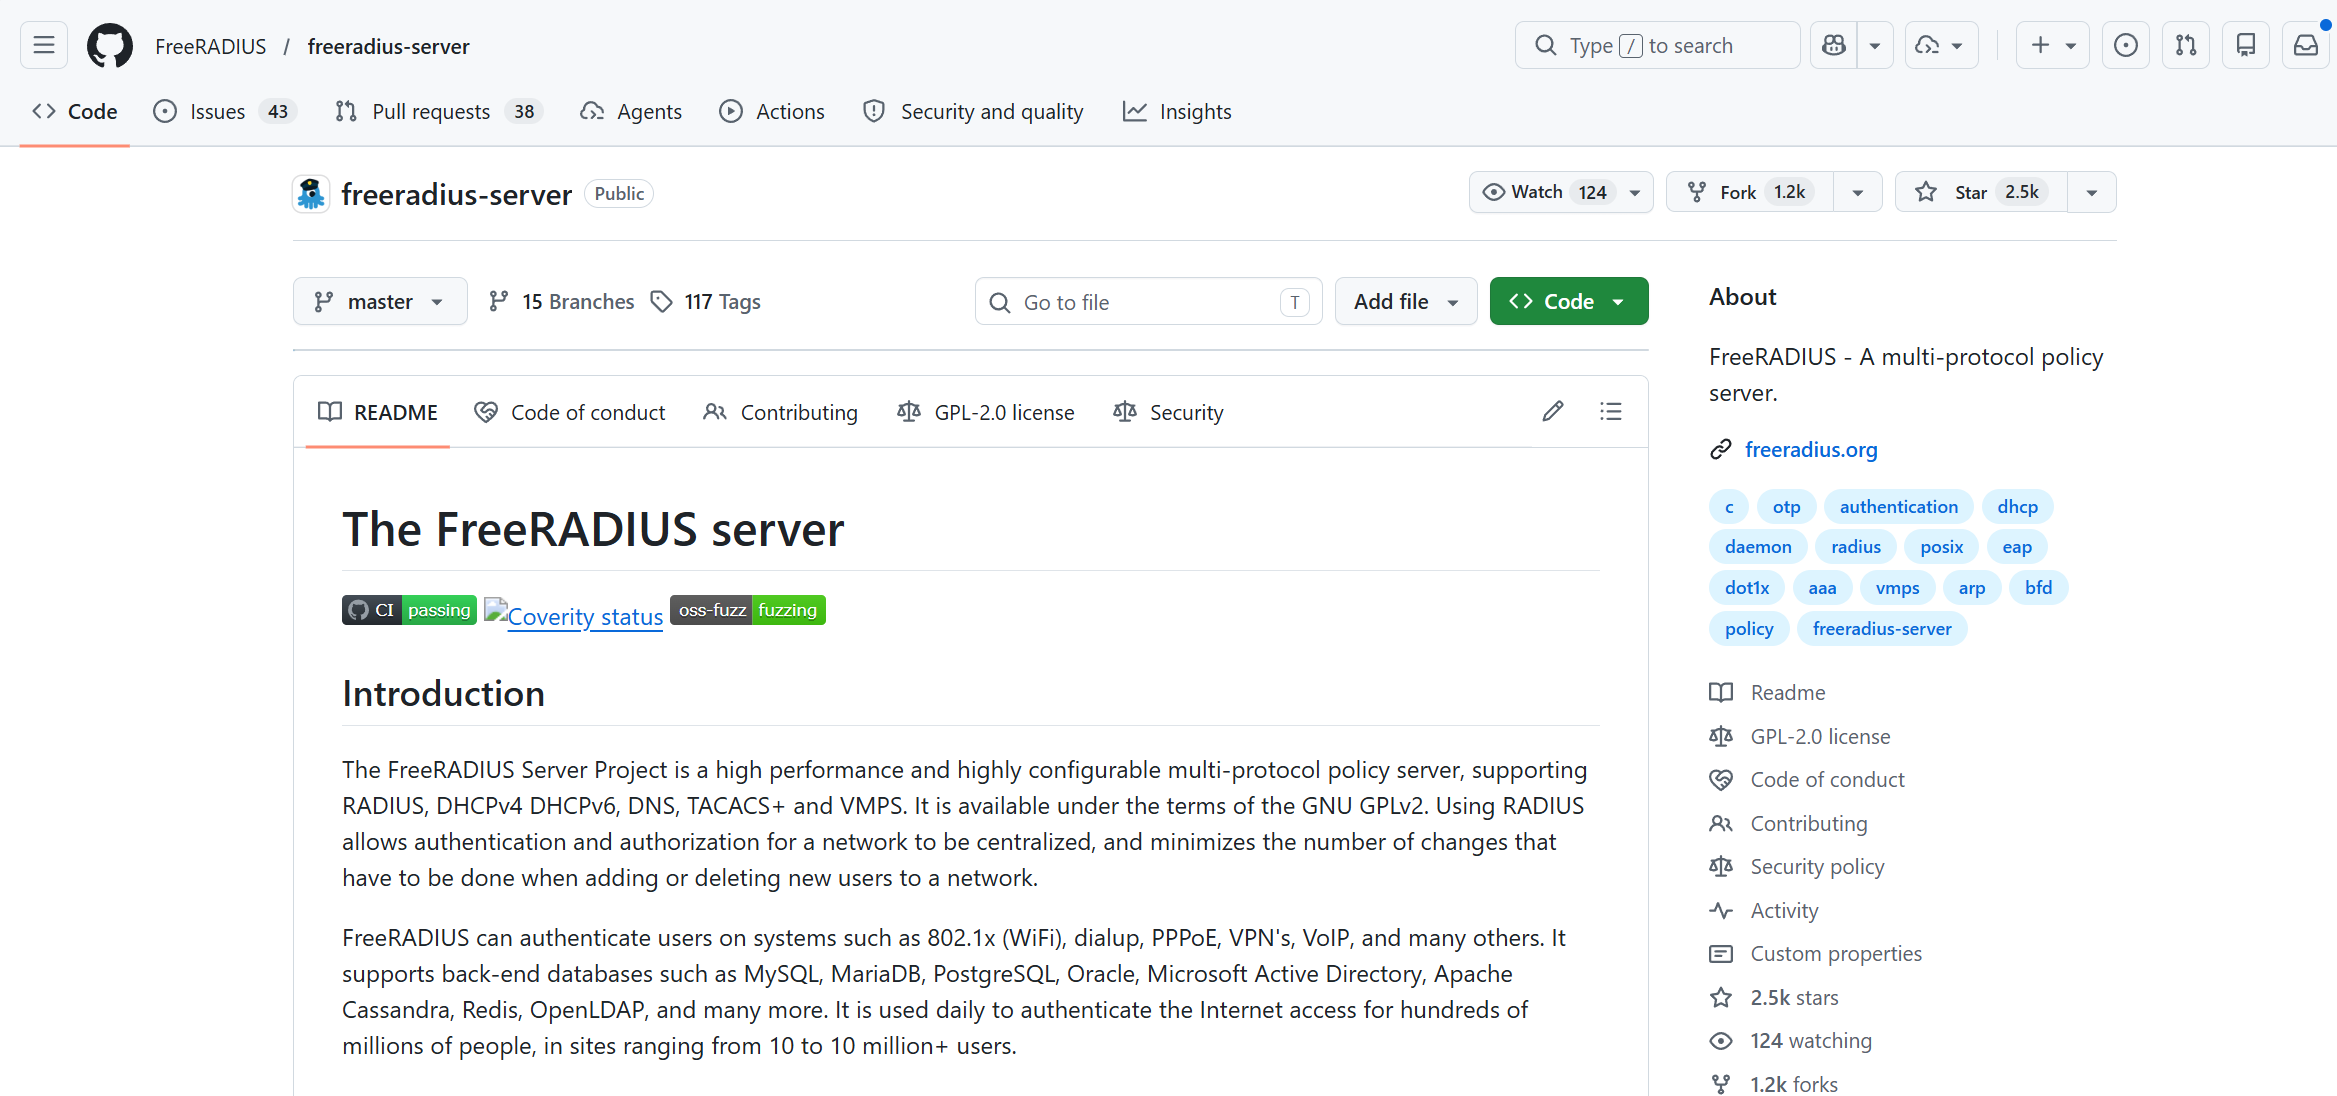This screenshot has width=2337, height=1096.
Task: Go to GitHub homepage via Octocat logo
Action: (110, 45)
